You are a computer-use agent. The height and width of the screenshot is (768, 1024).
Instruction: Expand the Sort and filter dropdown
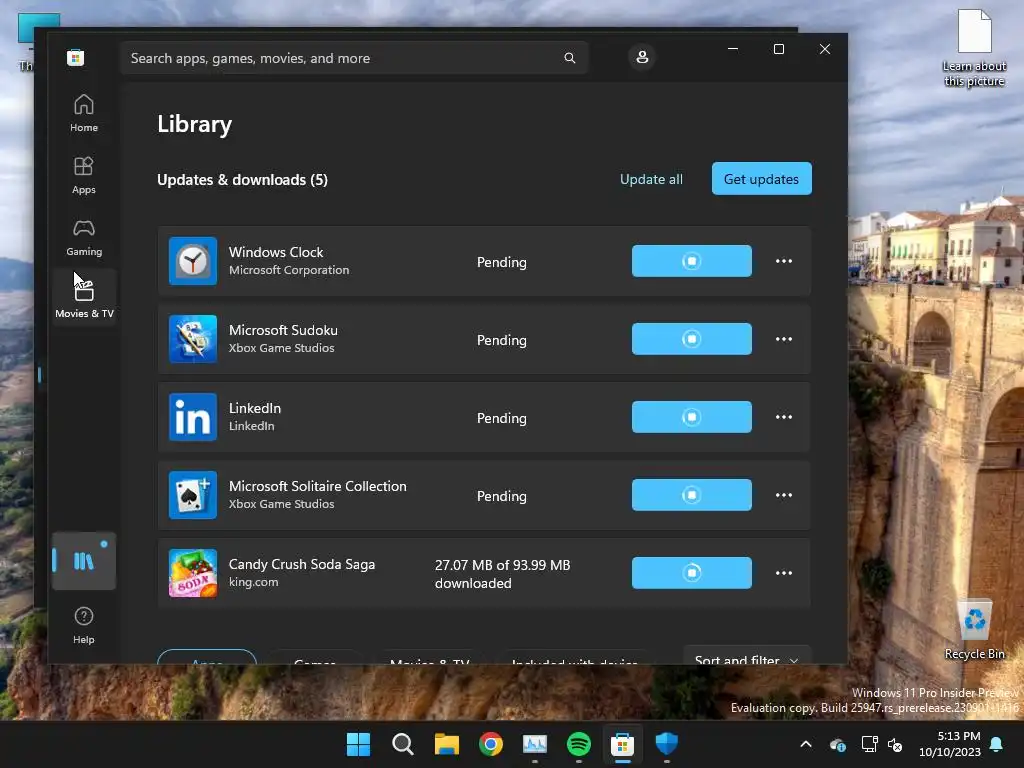click(x=746, y=656)
